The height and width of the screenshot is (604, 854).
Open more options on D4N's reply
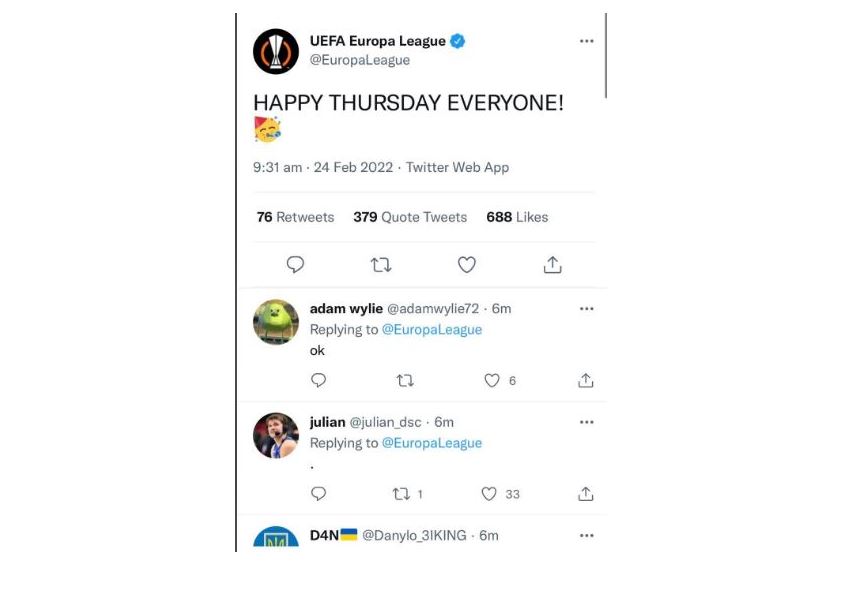[587, 535]
